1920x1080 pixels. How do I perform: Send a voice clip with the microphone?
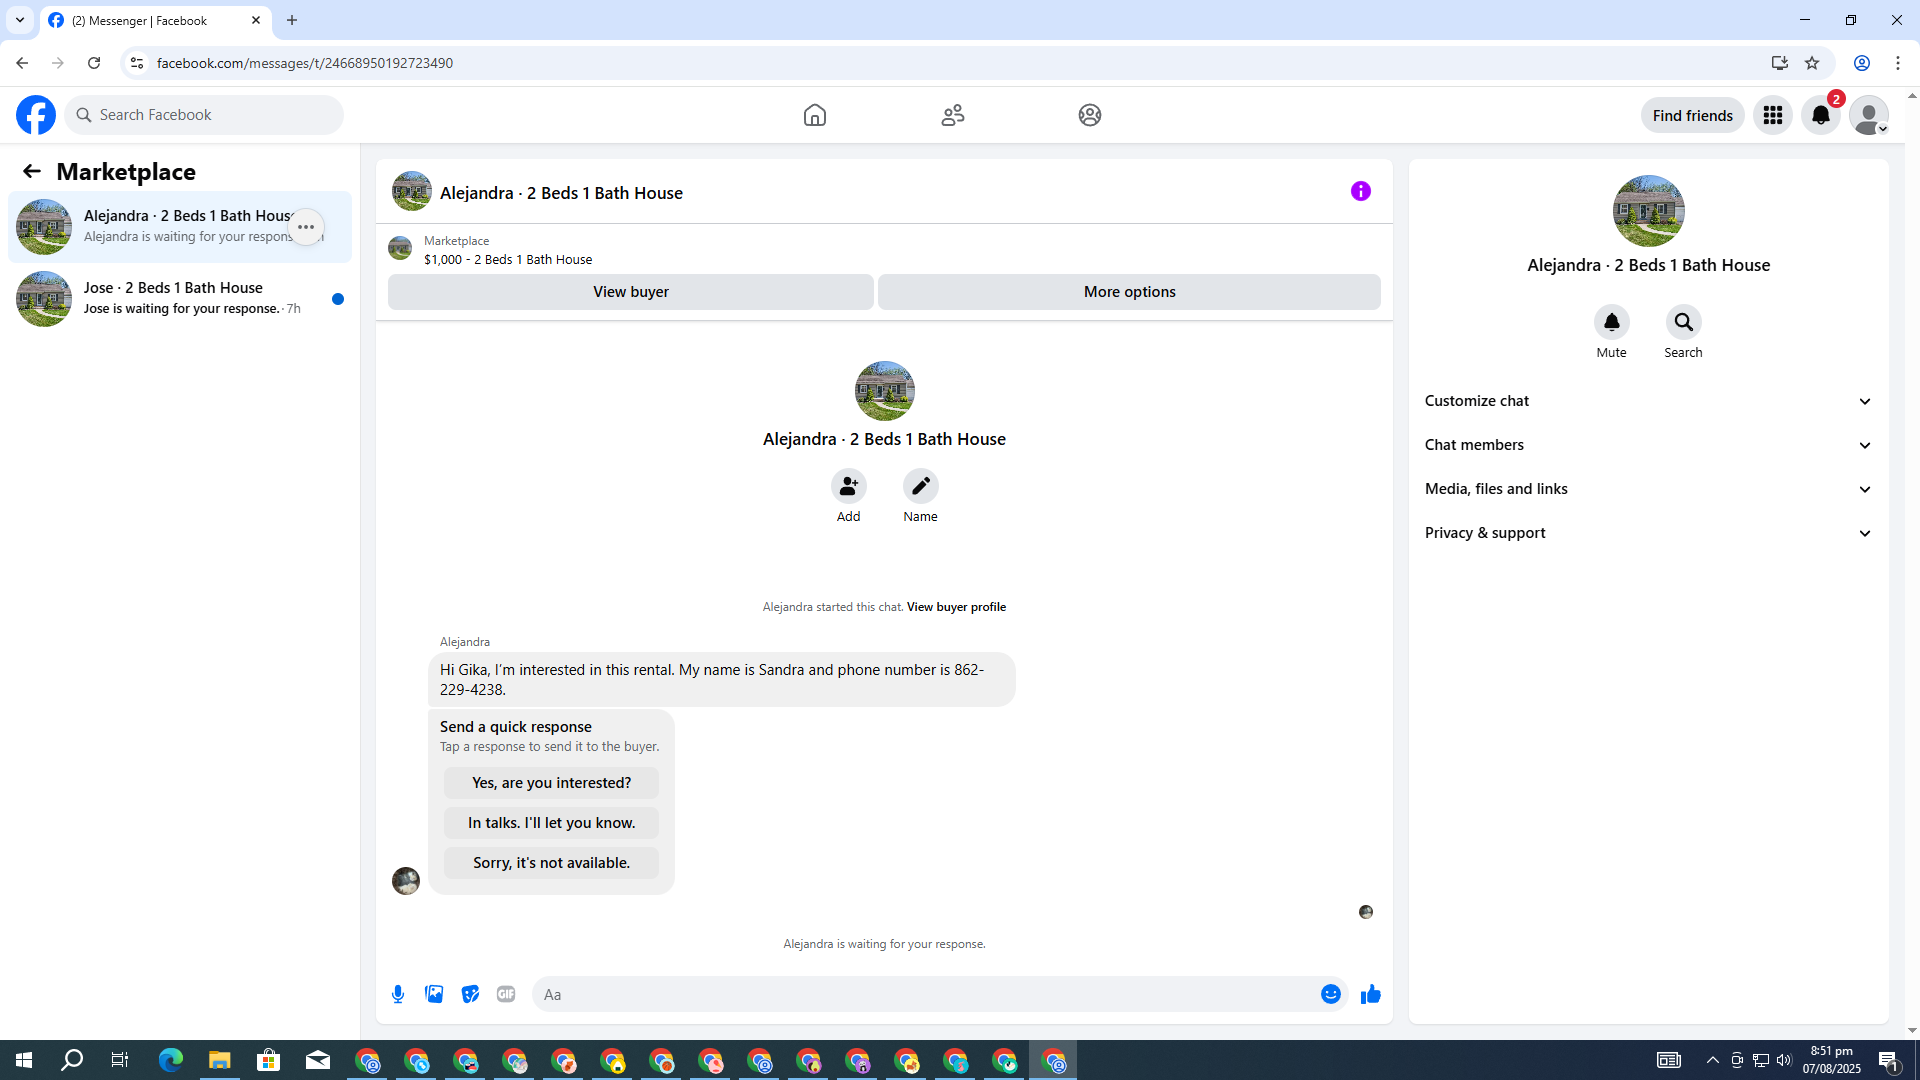coord(398,994)
